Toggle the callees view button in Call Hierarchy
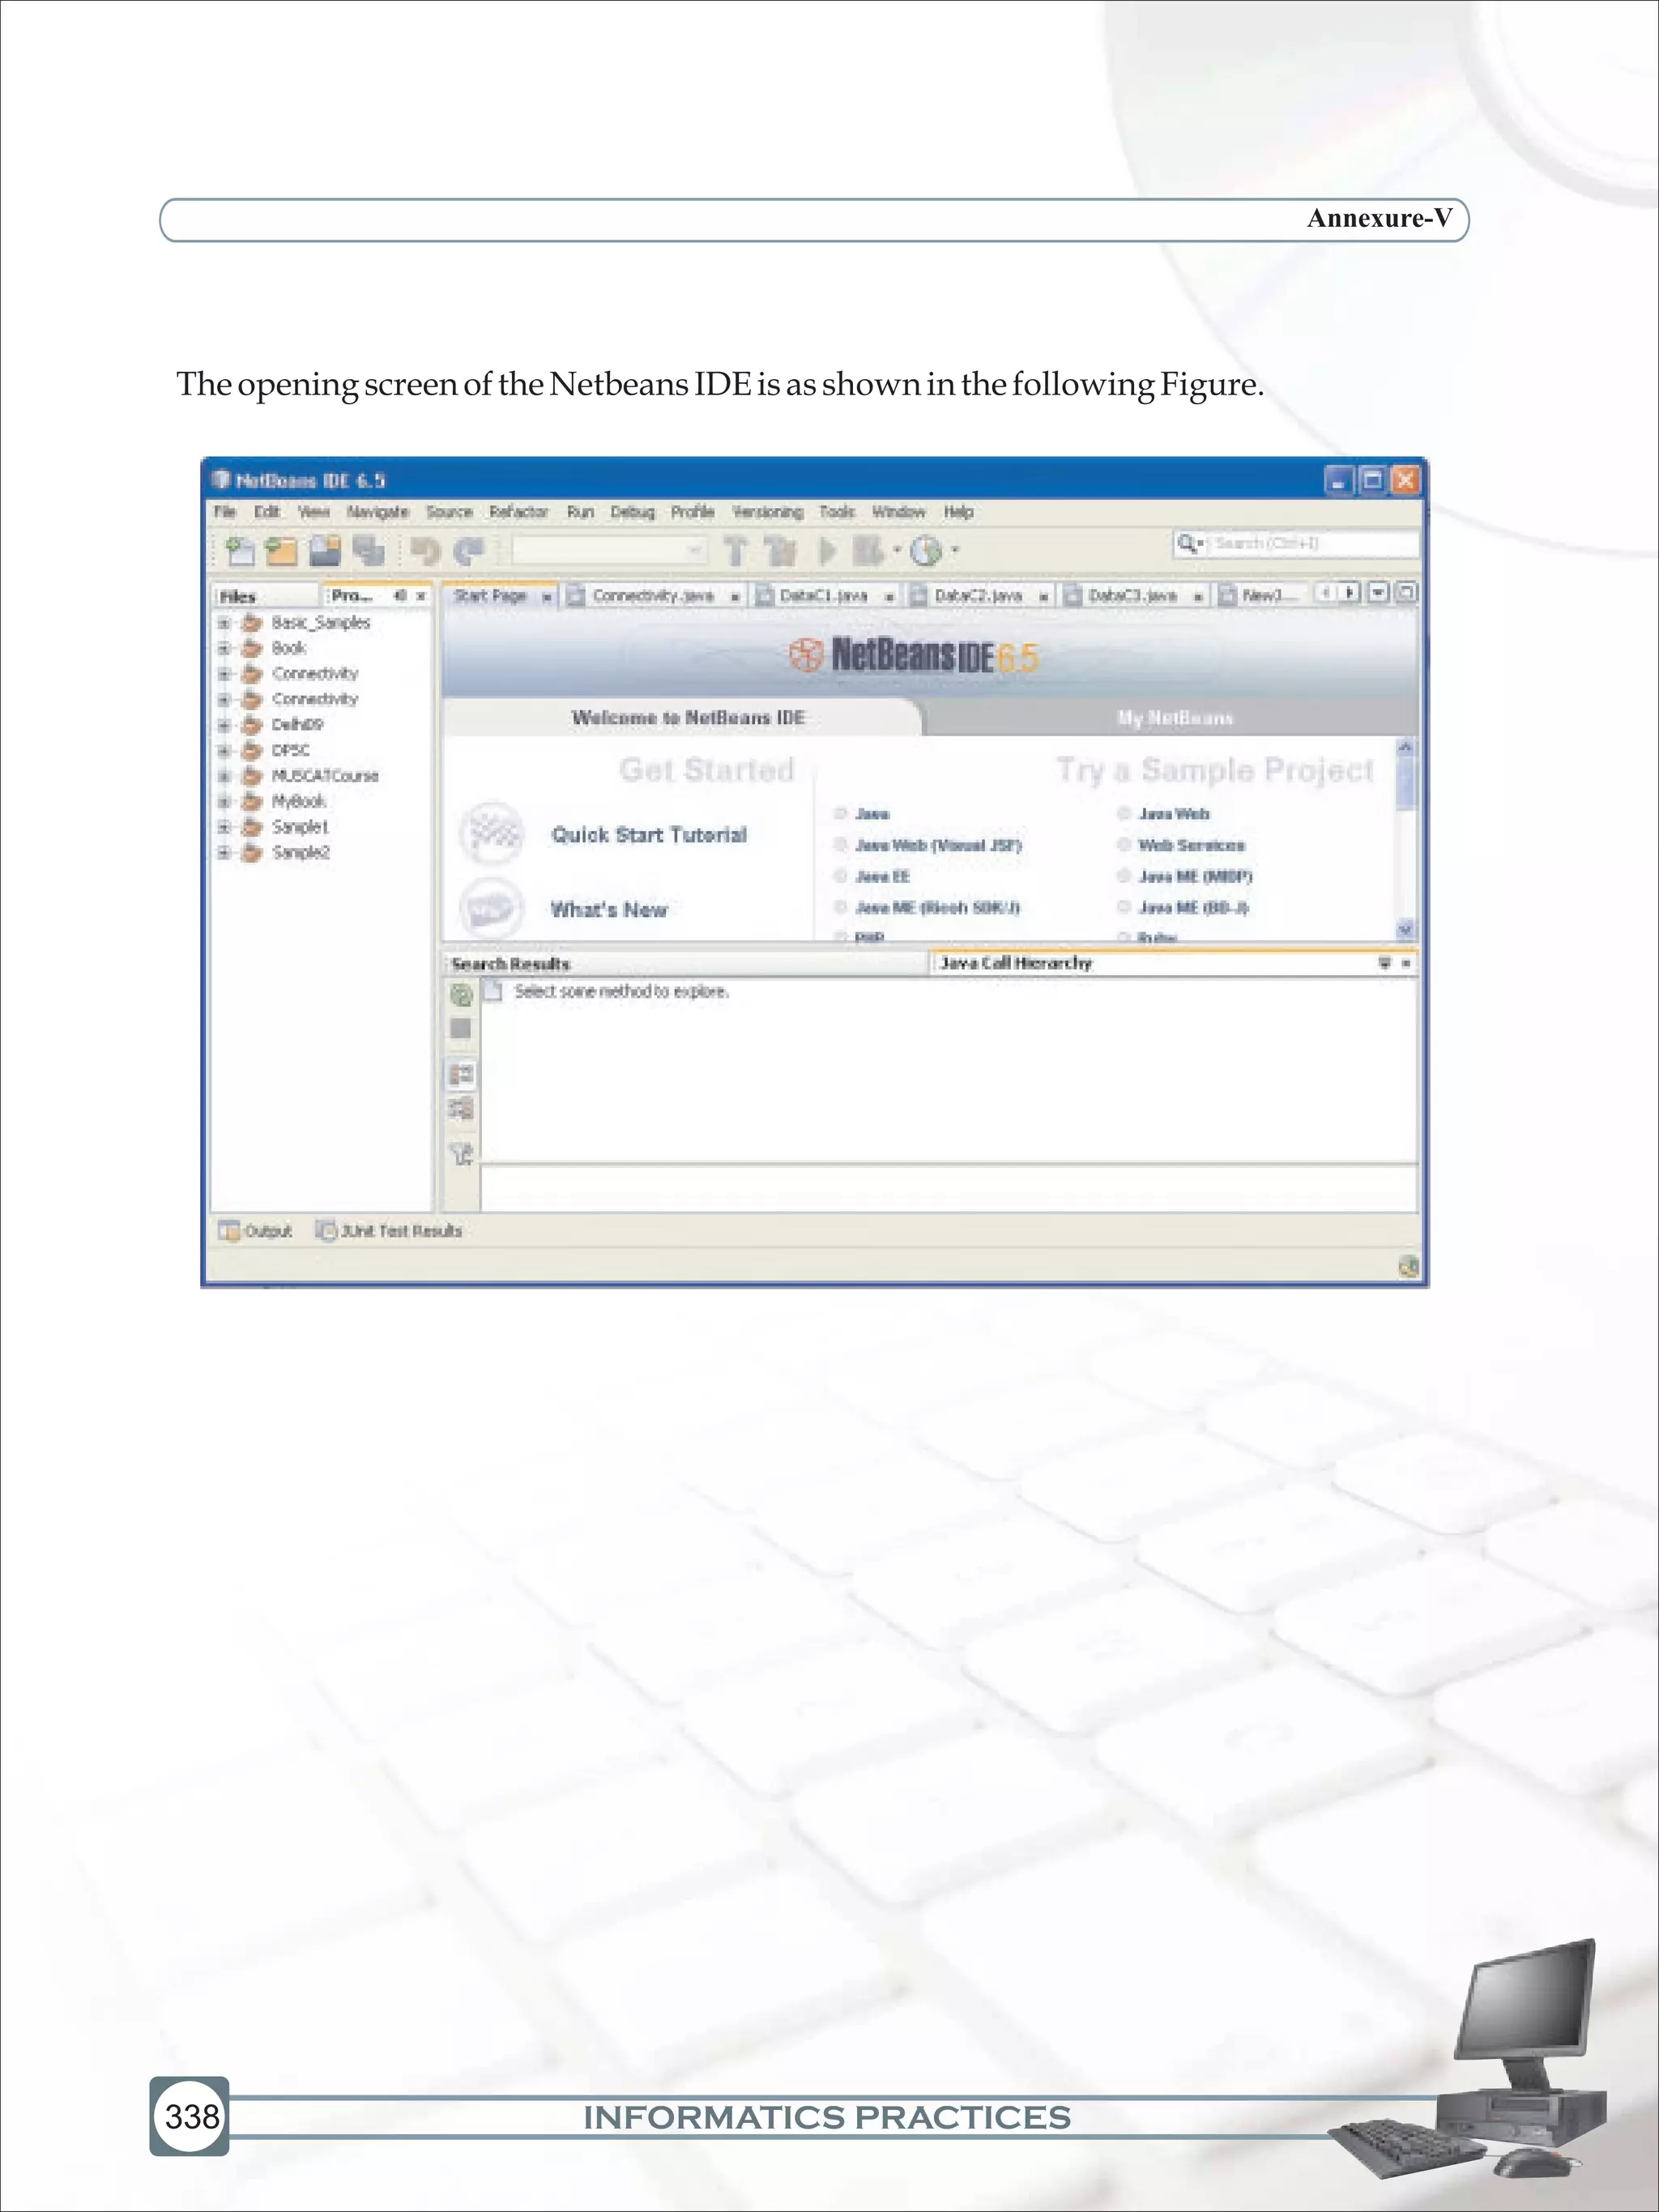The width and height of the screenshot is (1659, 2212). coord(461,1109)
